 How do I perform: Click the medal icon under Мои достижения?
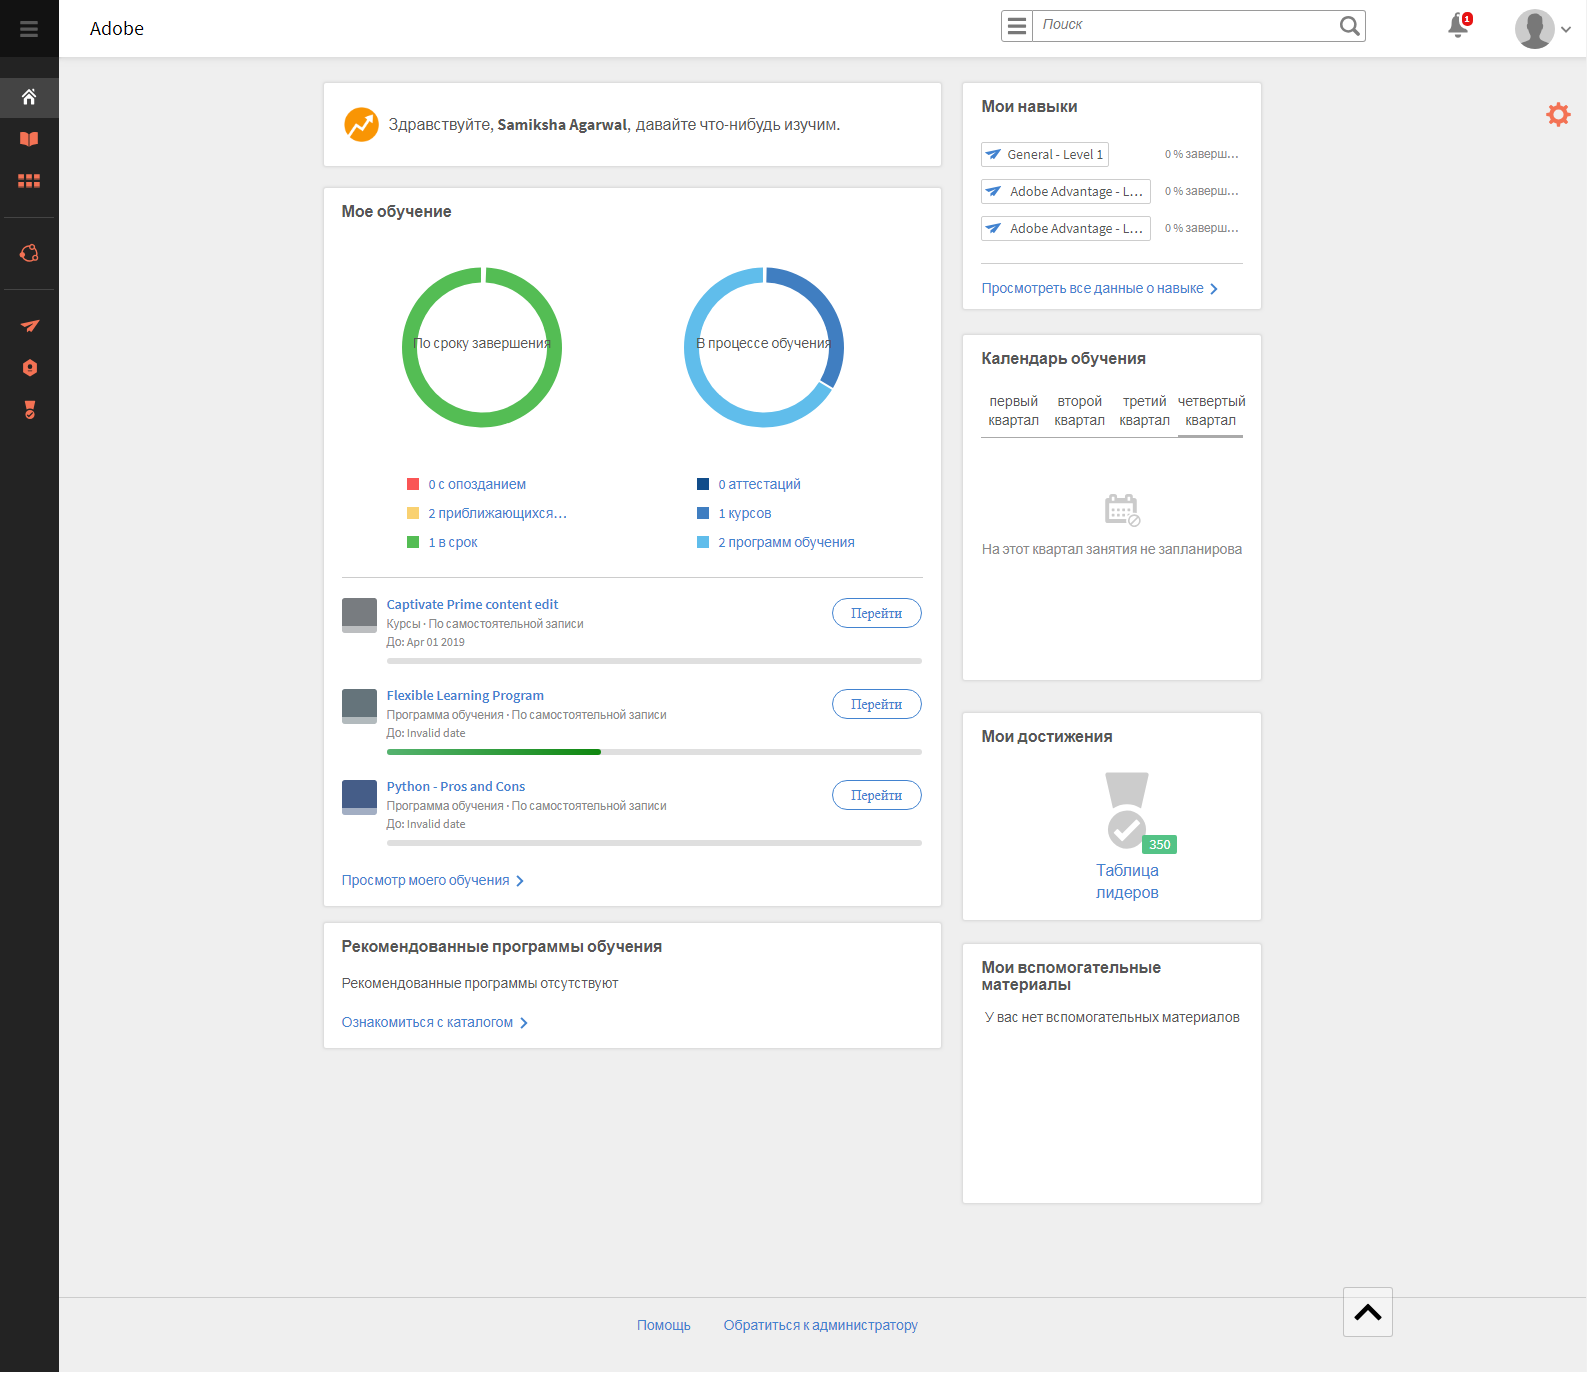1127,810
